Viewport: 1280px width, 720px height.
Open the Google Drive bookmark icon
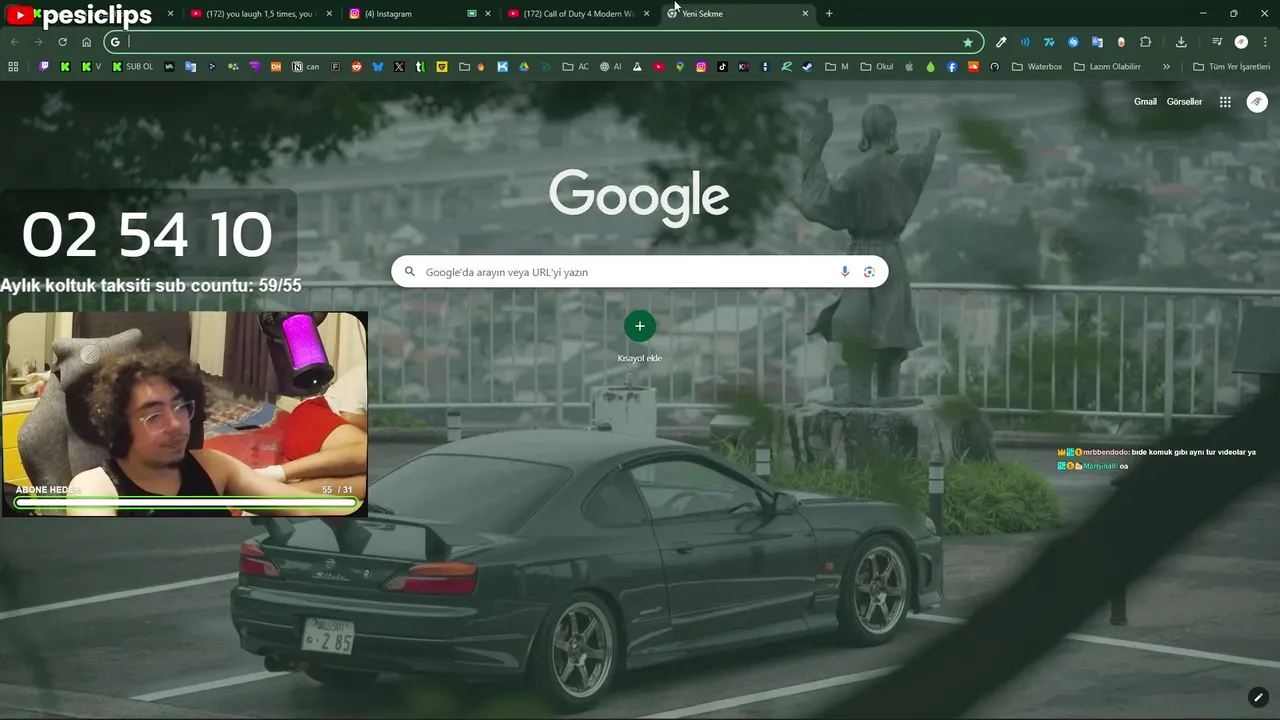(x=523, y=67)
